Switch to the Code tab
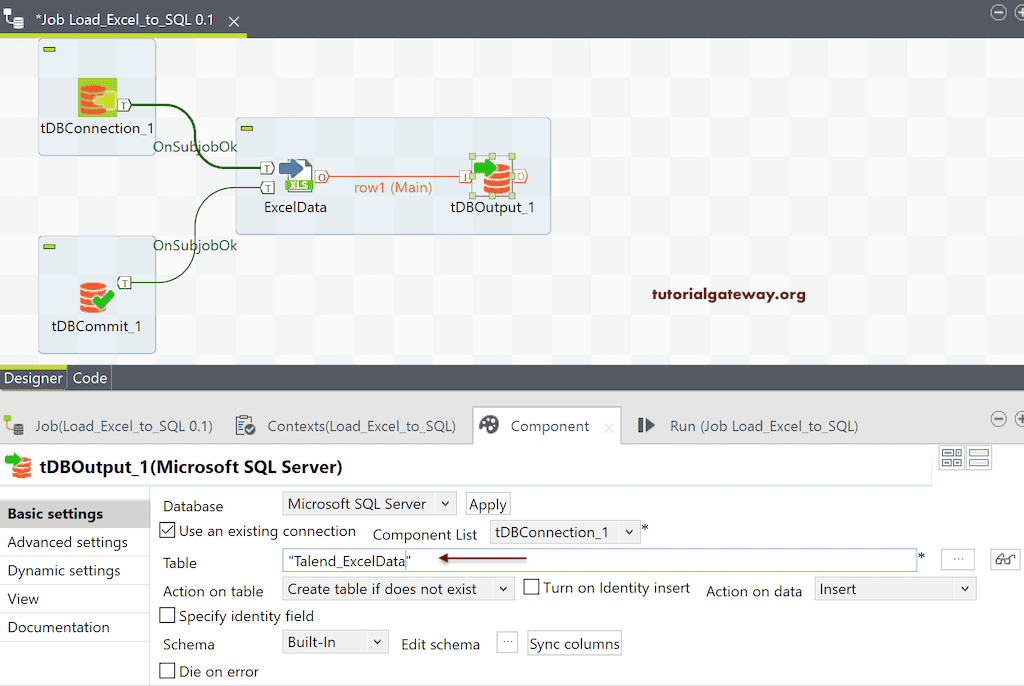Viewport: 1024px width, 686px height. tap(89, 378)
